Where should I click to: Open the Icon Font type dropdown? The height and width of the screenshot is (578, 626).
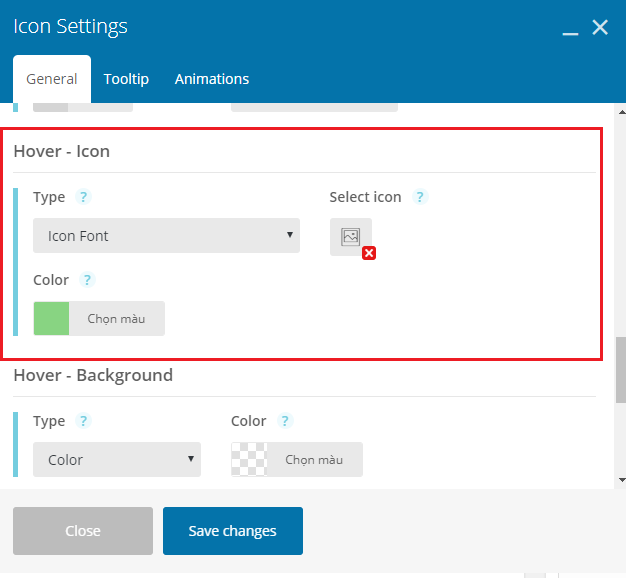(166, 236)
